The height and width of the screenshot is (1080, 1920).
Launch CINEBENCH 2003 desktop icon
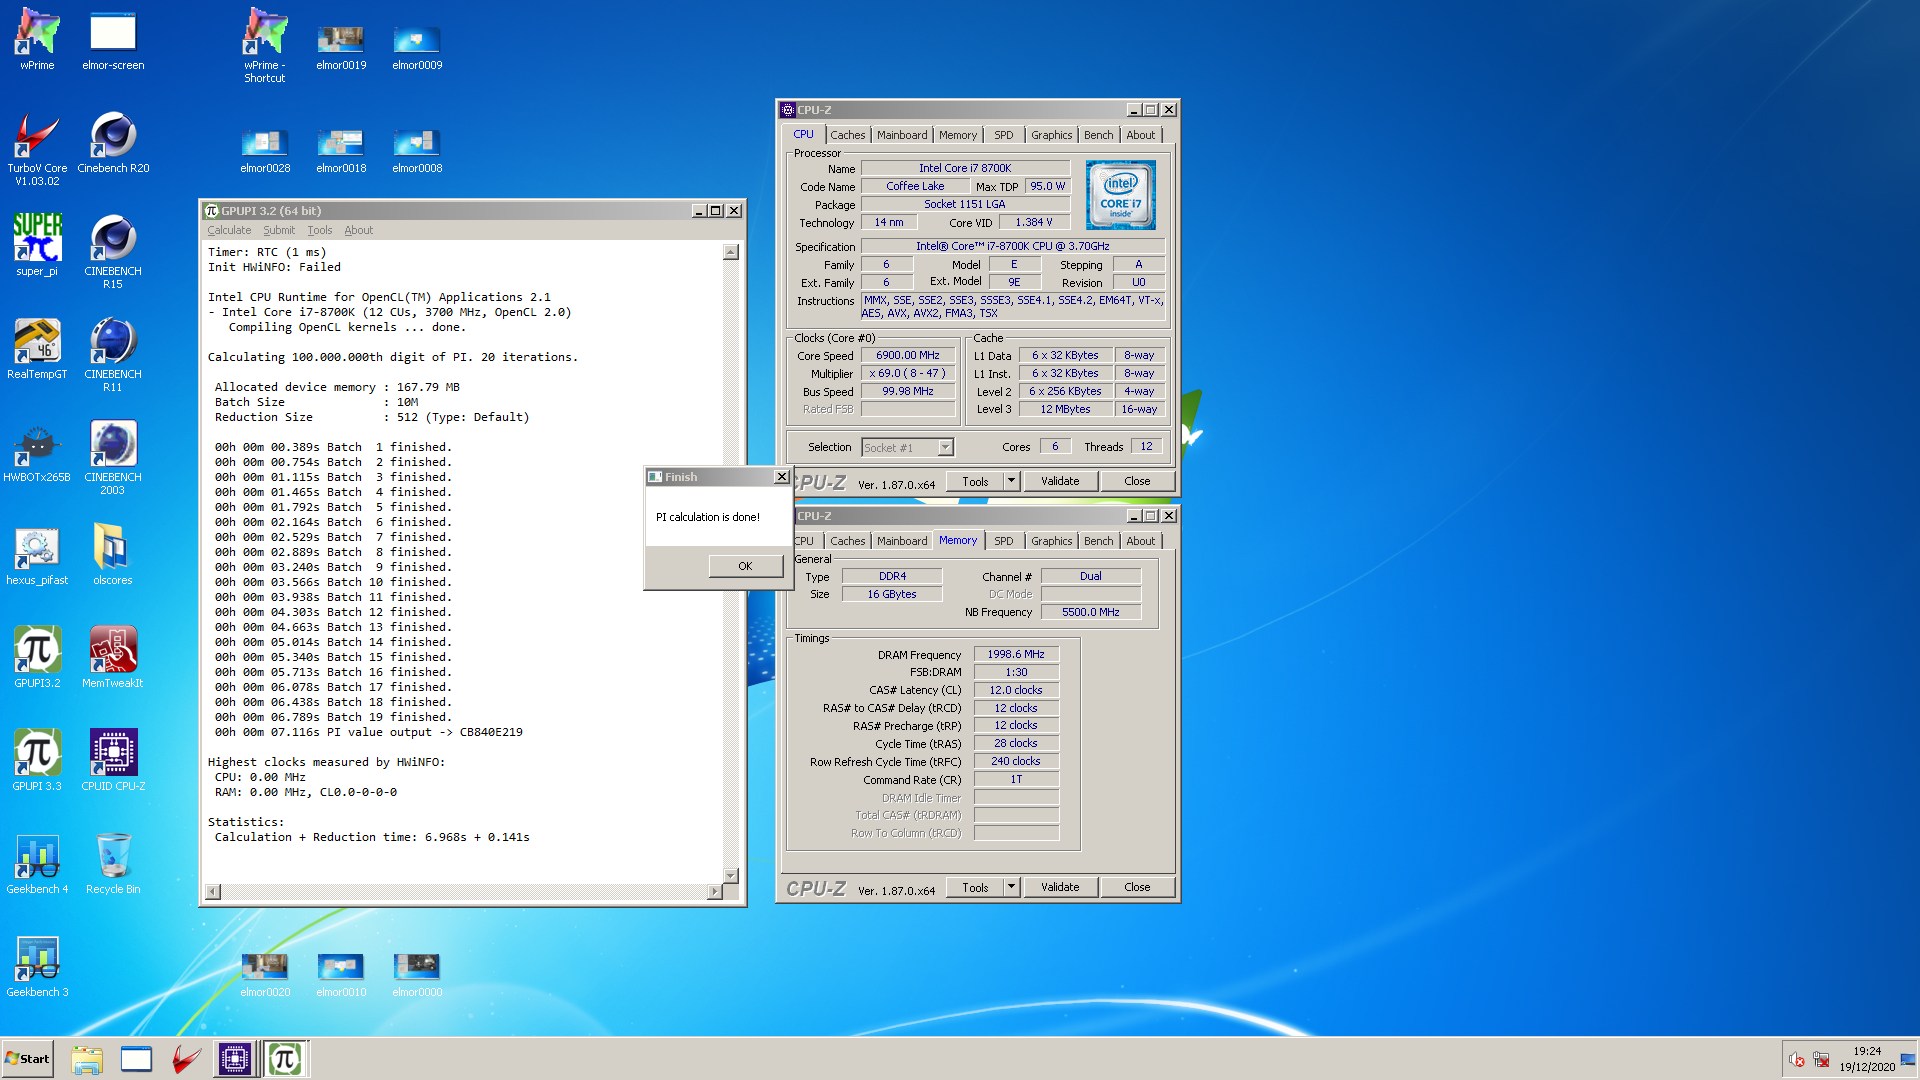pyautogui.click(x=113, y=457)
